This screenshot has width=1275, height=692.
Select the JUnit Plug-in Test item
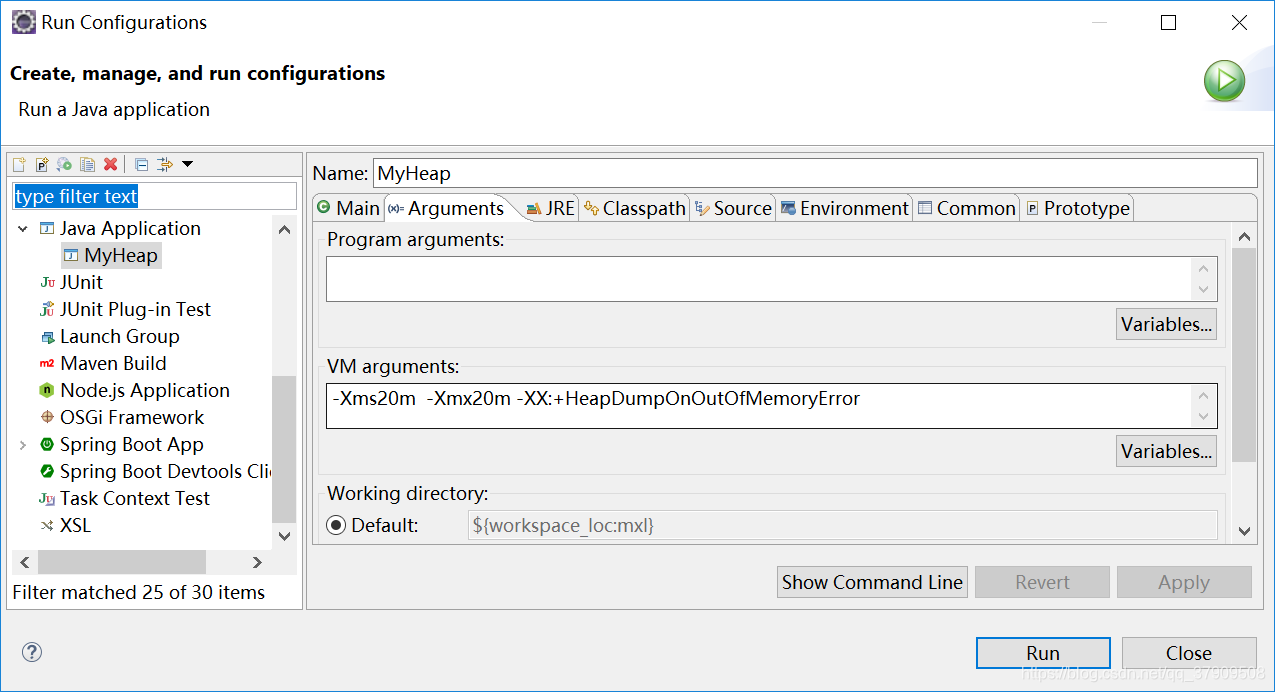pyautogui.click(x=134, y=310)
